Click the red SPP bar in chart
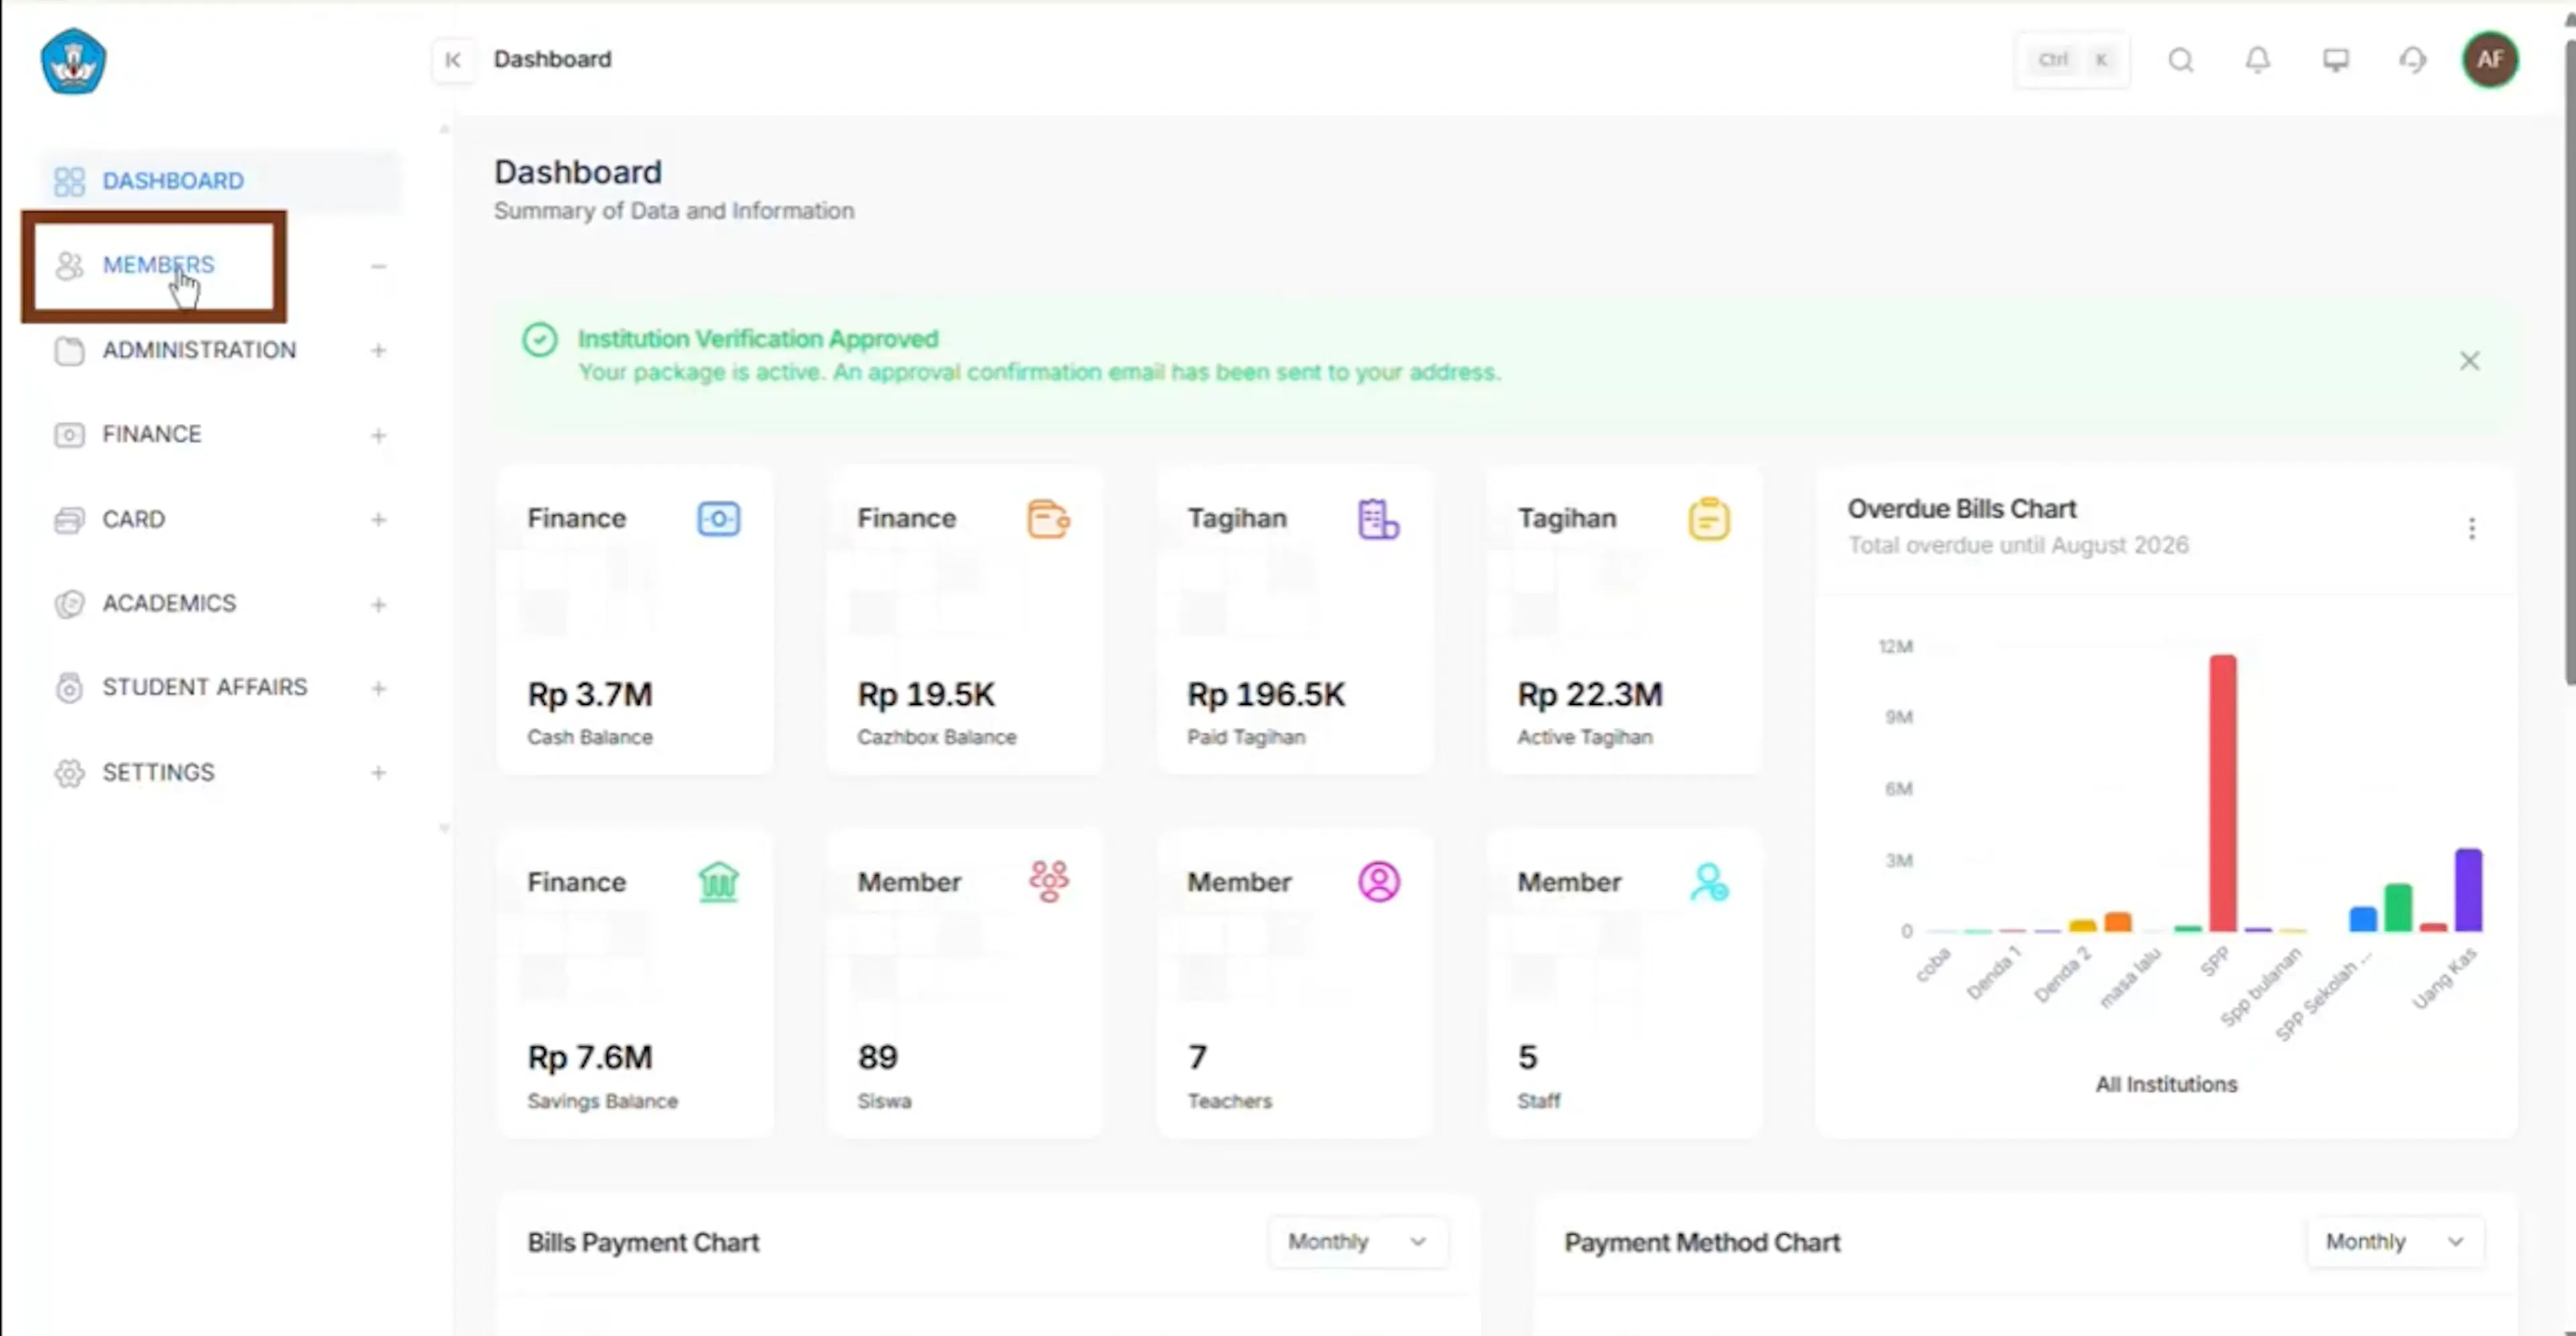2576x1336 pixels. 2223,793
